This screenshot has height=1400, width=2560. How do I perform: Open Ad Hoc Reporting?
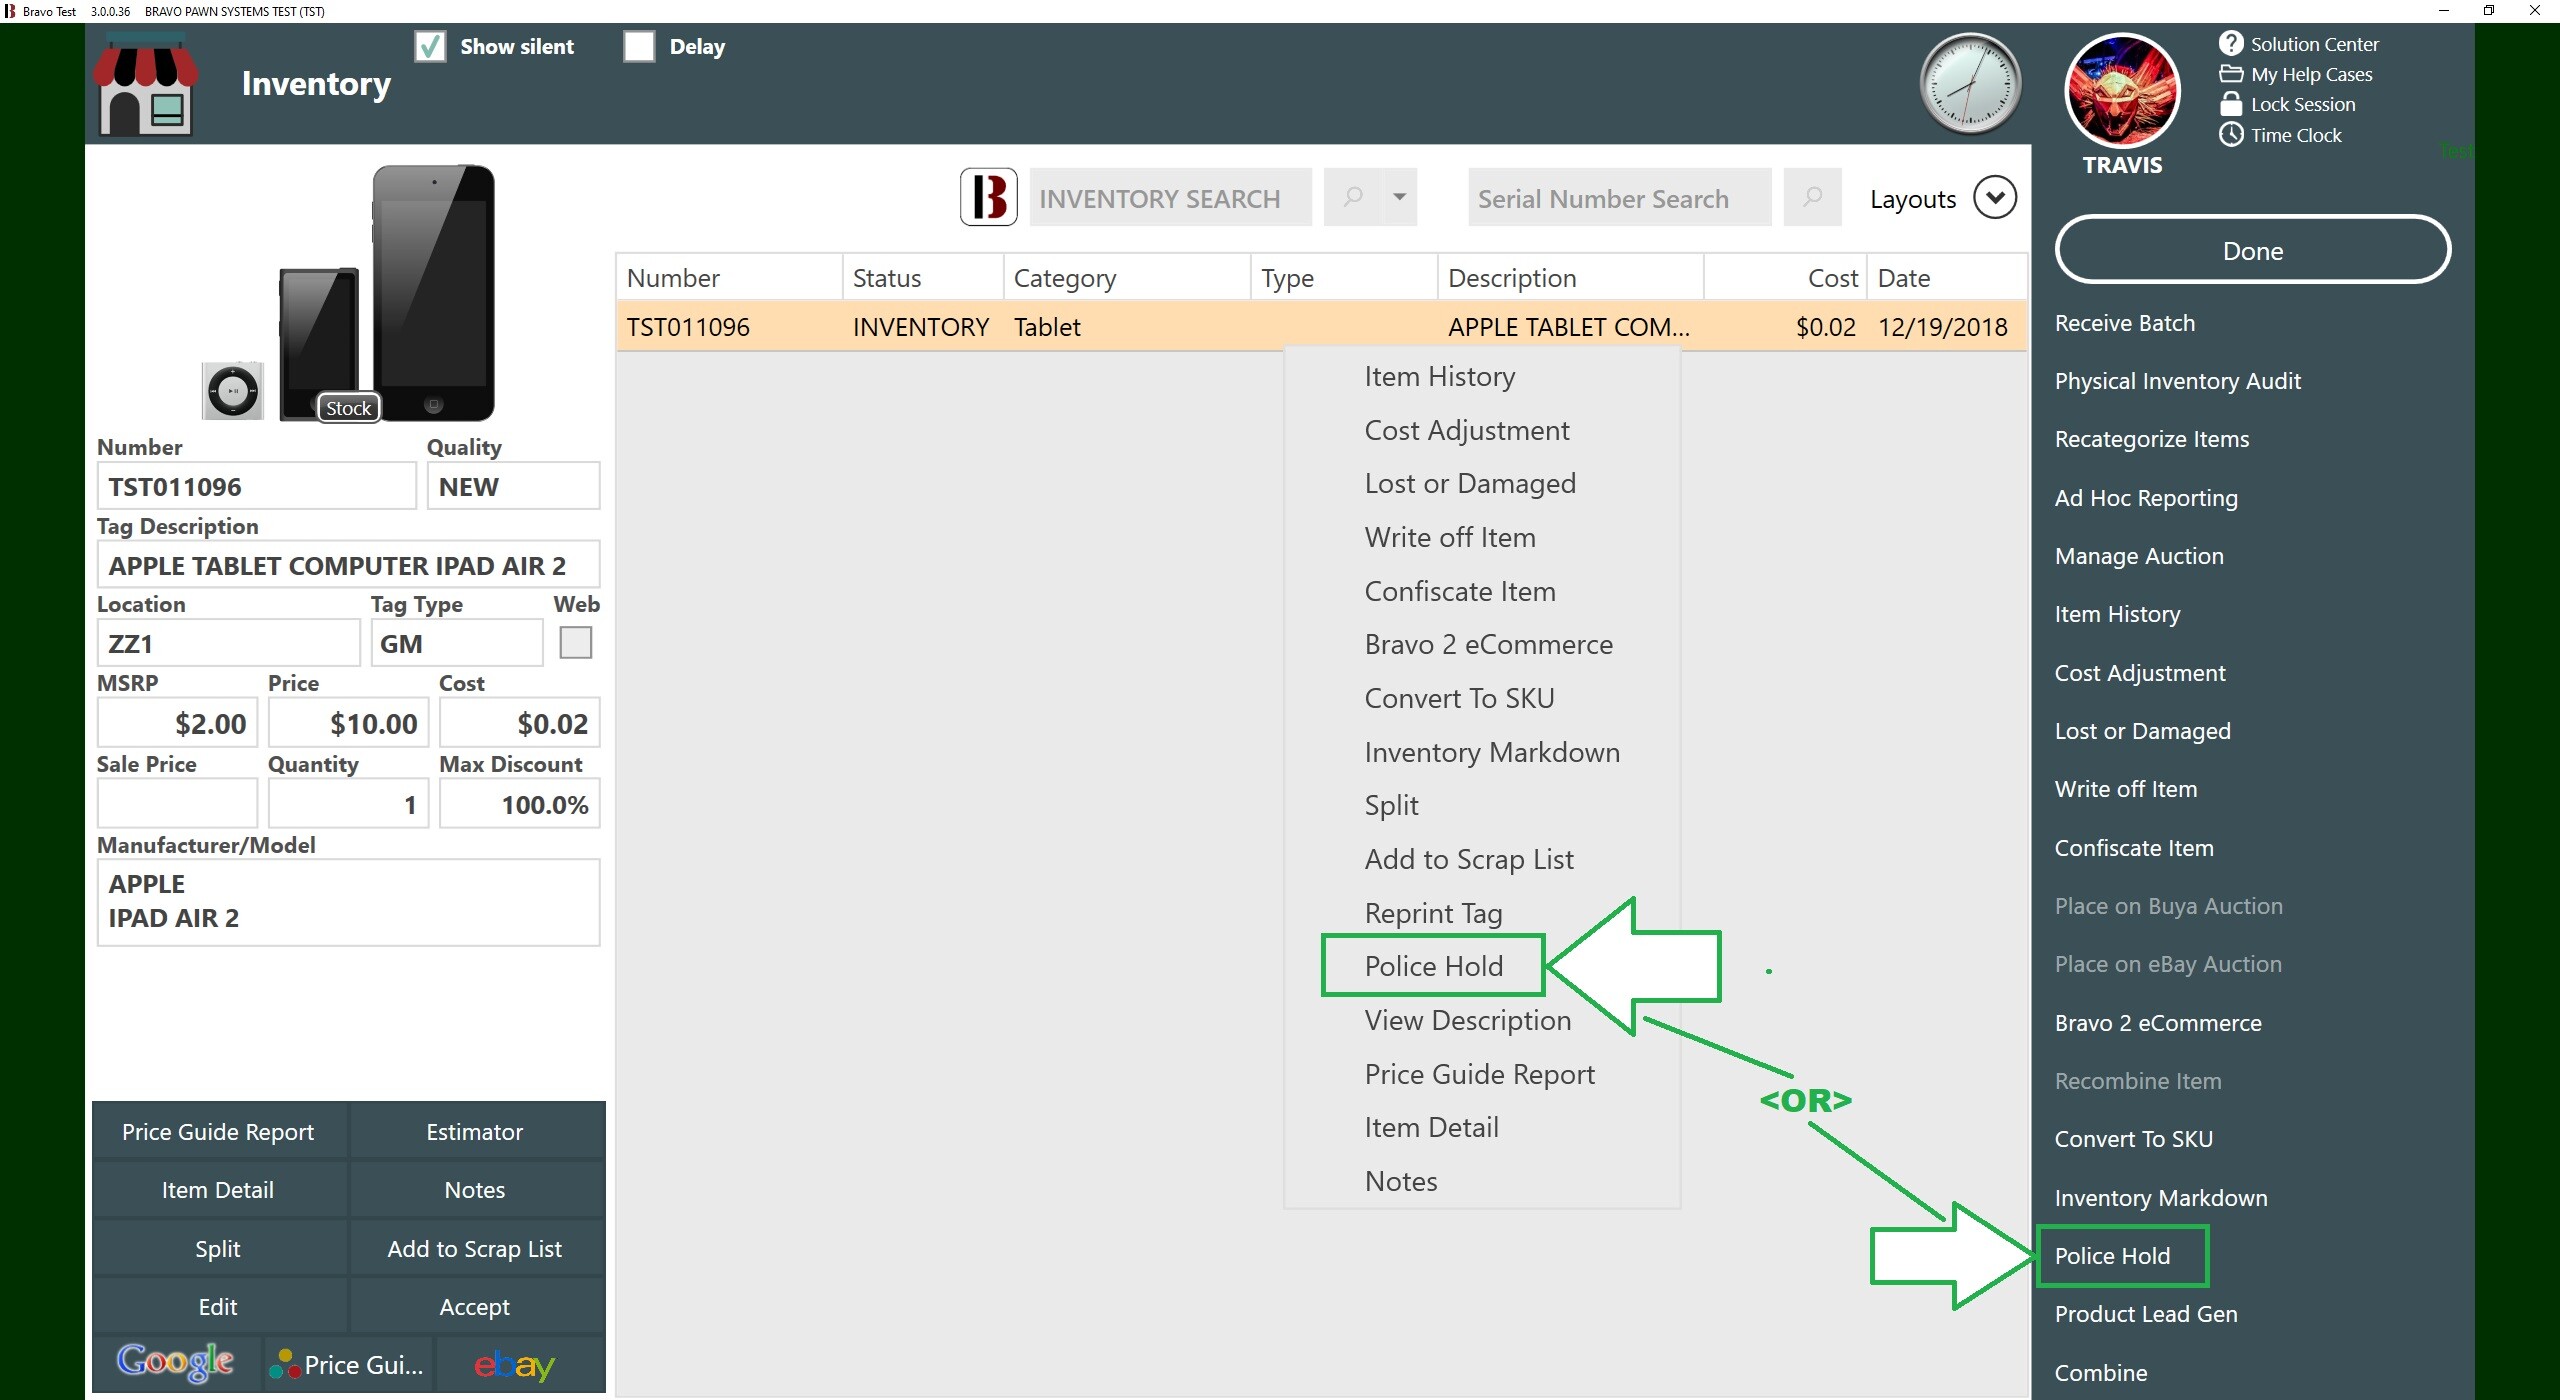coord(2146,498)
